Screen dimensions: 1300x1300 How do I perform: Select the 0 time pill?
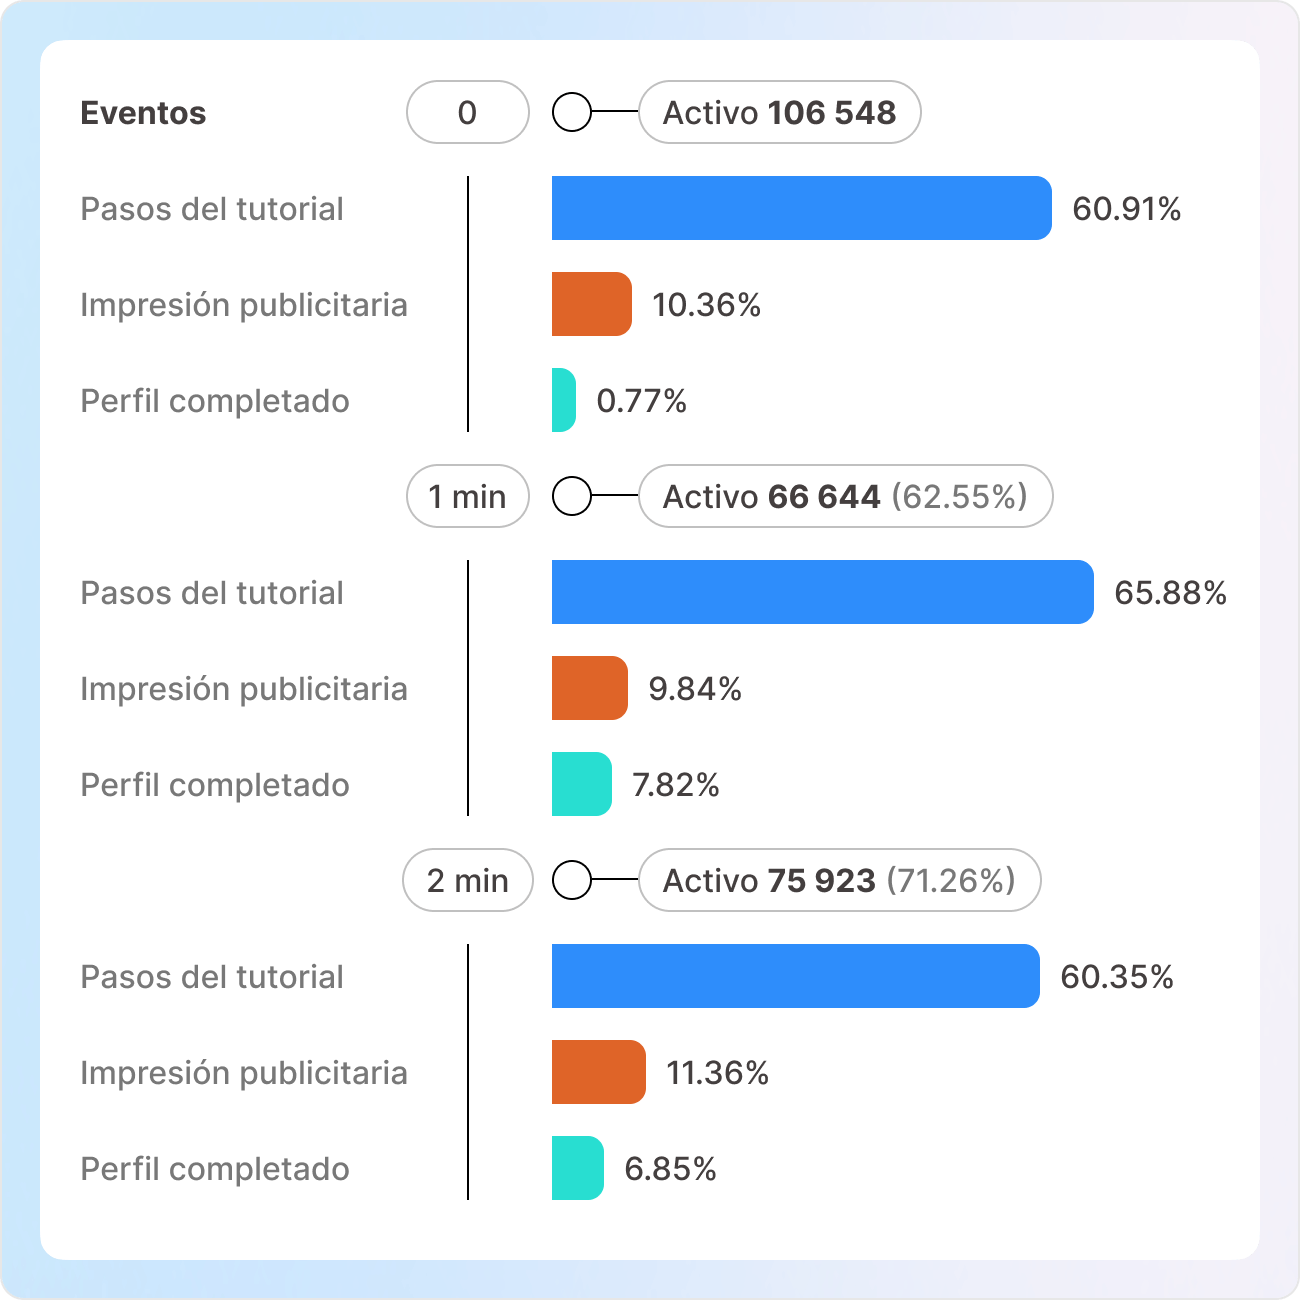tap(467, 112)
